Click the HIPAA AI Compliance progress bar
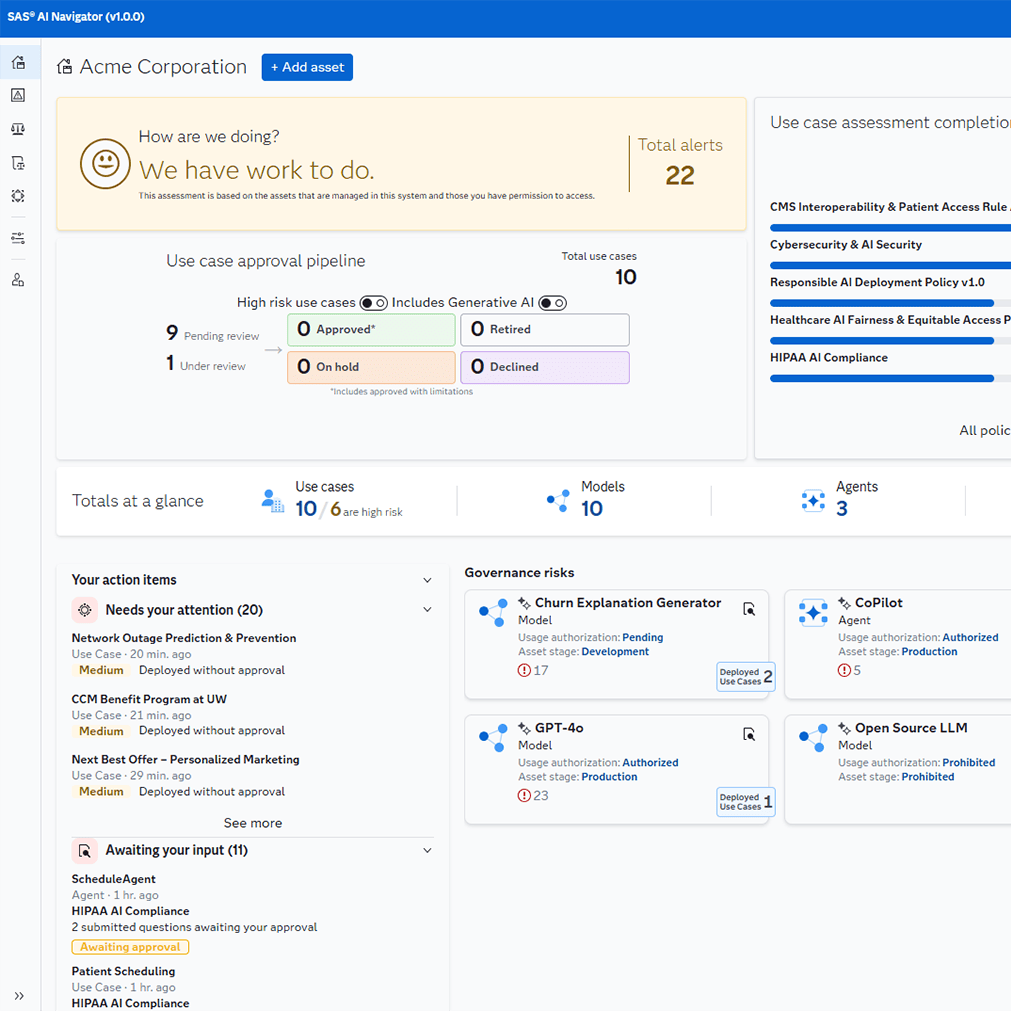Viewport: 1011px width, 1011px height. click(880, 377)
